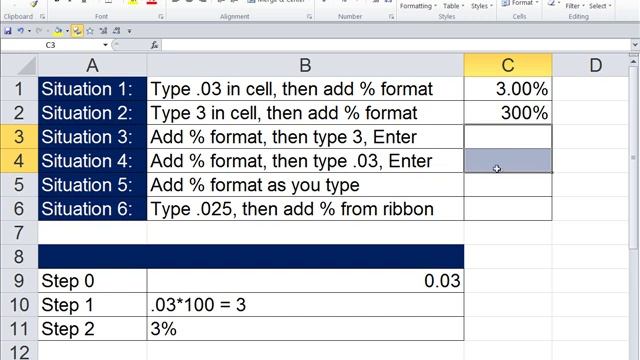Click the 'Step 0' cell
This screenshot has height=360, width=640.
[x=92, y=281]
